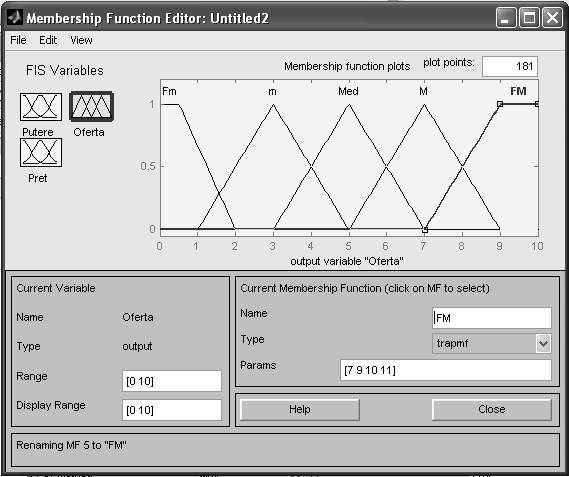The height and width of the screenshot is (477, 569).
Task: Click the Params field with [7 9 10 11]
Action: coord(446,370)
